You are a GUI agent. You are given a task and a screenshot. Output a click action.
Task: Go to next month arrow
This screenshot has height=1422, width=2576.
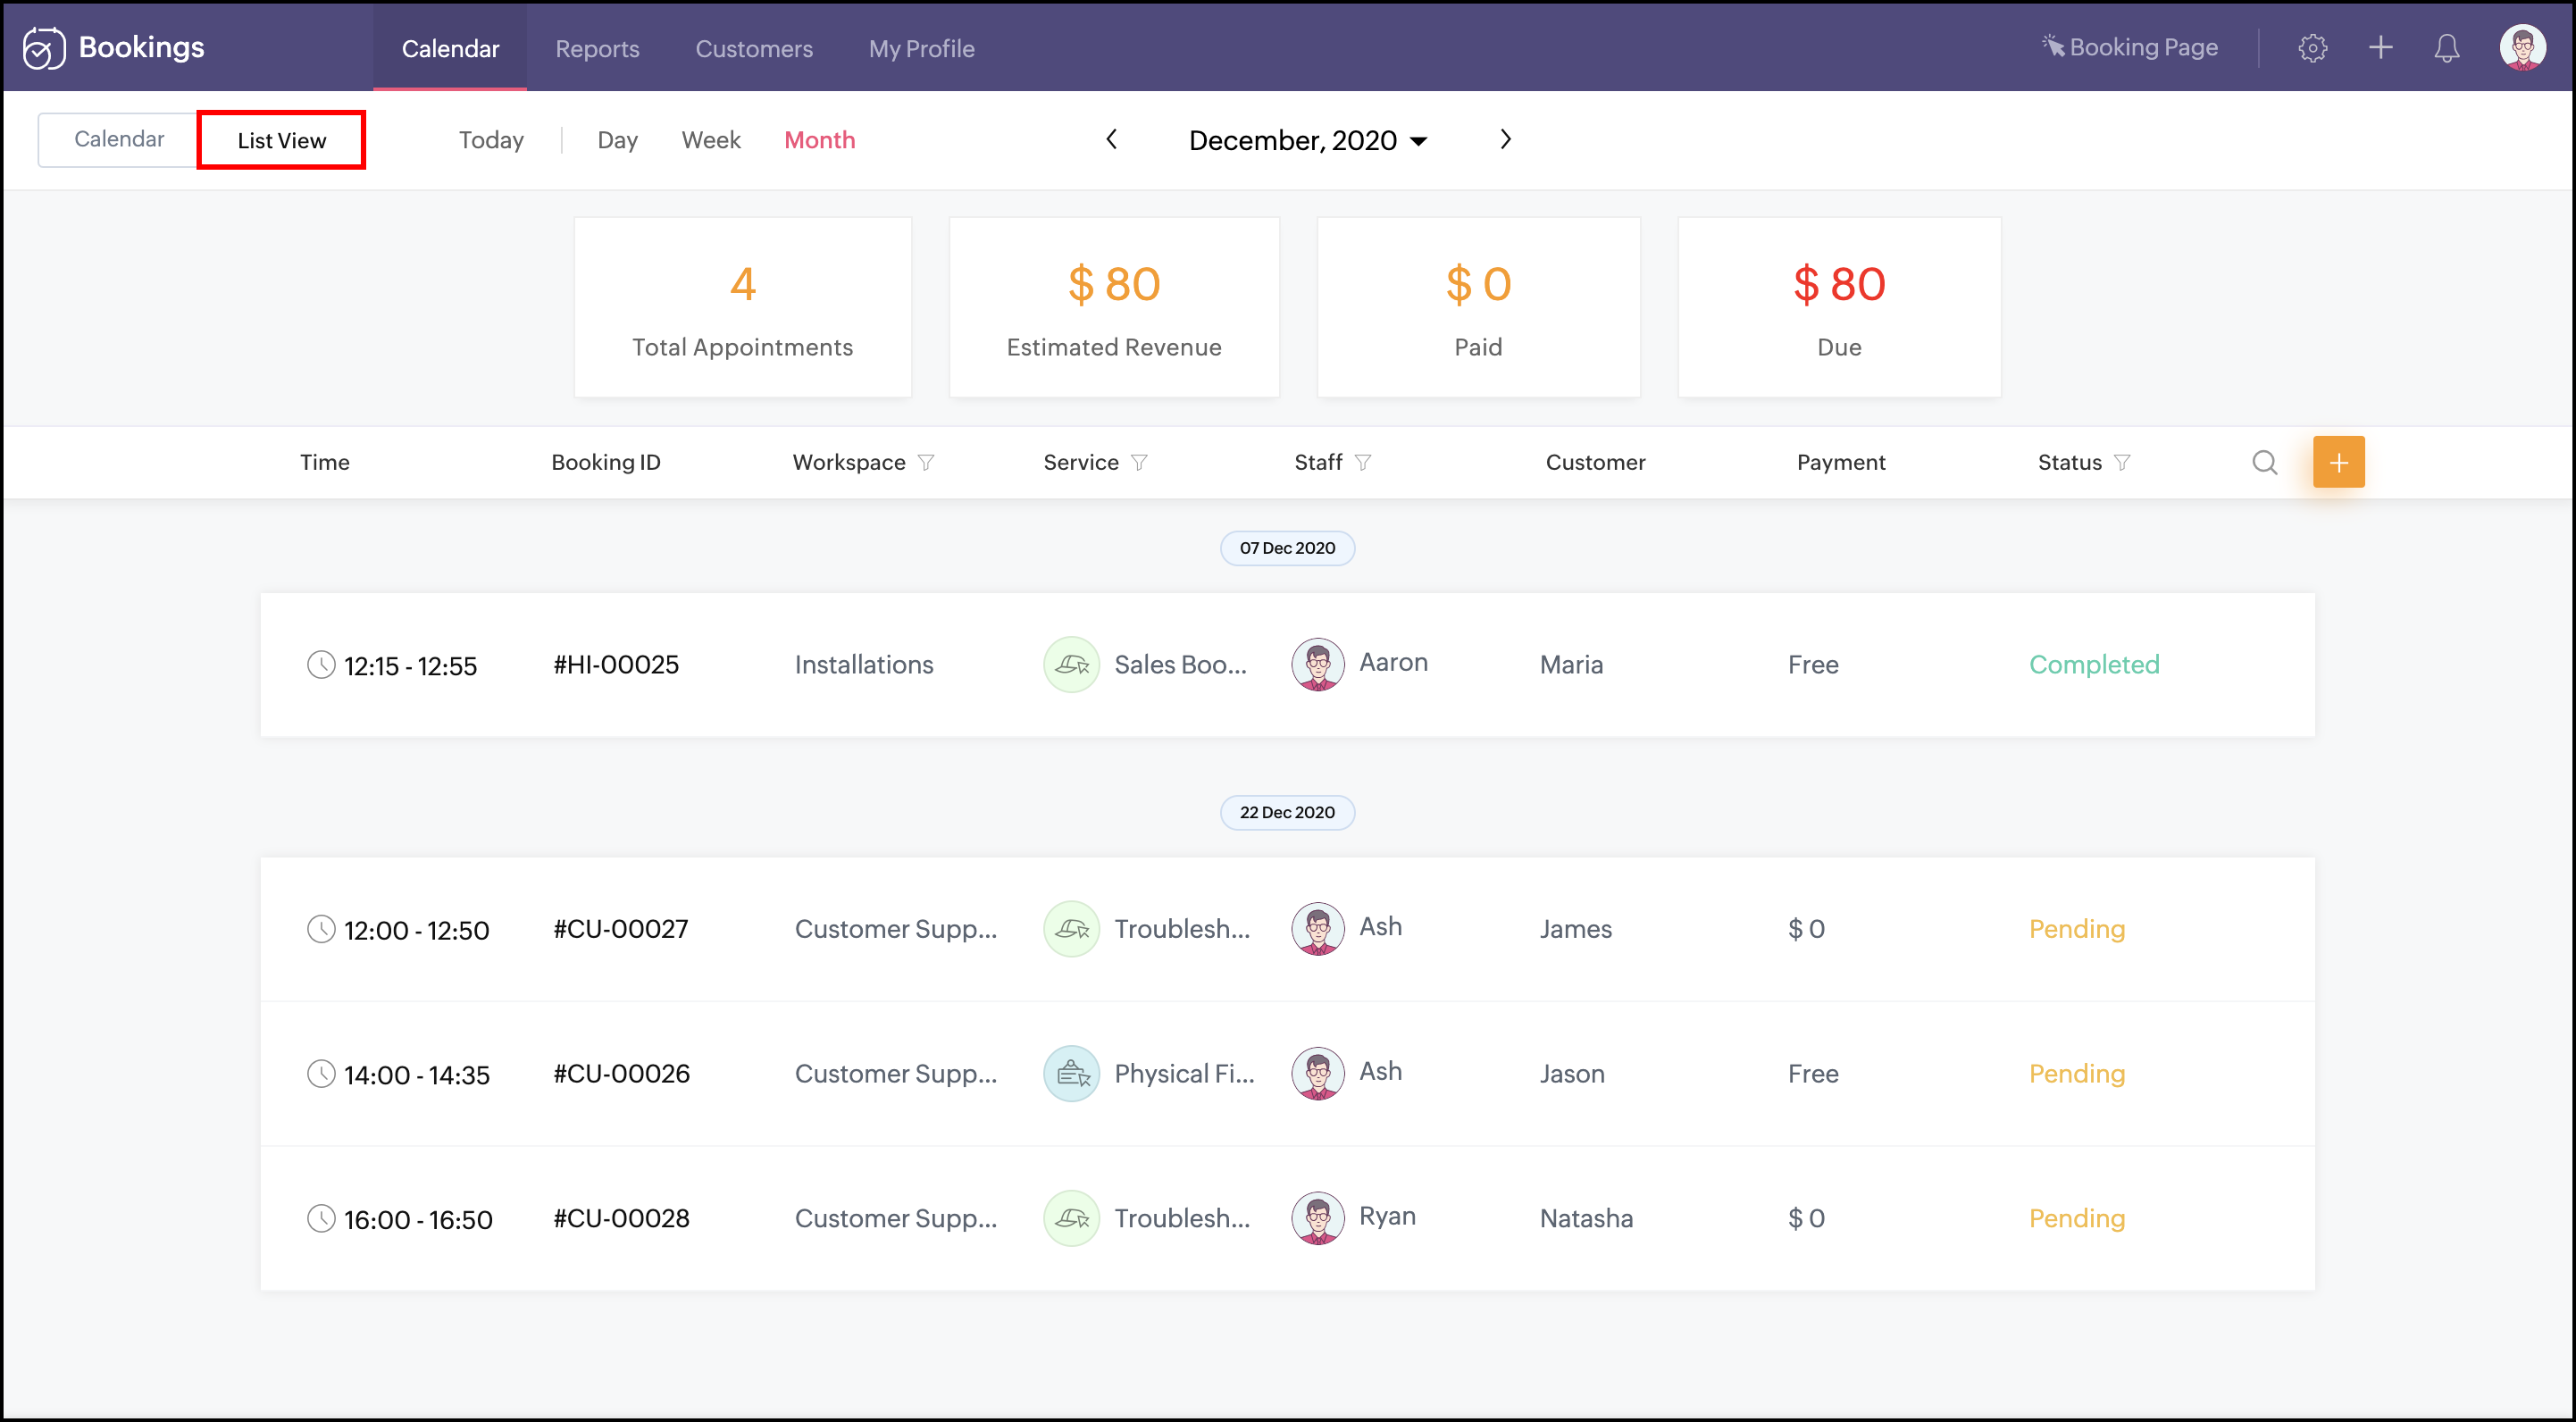pos(1505,140)
